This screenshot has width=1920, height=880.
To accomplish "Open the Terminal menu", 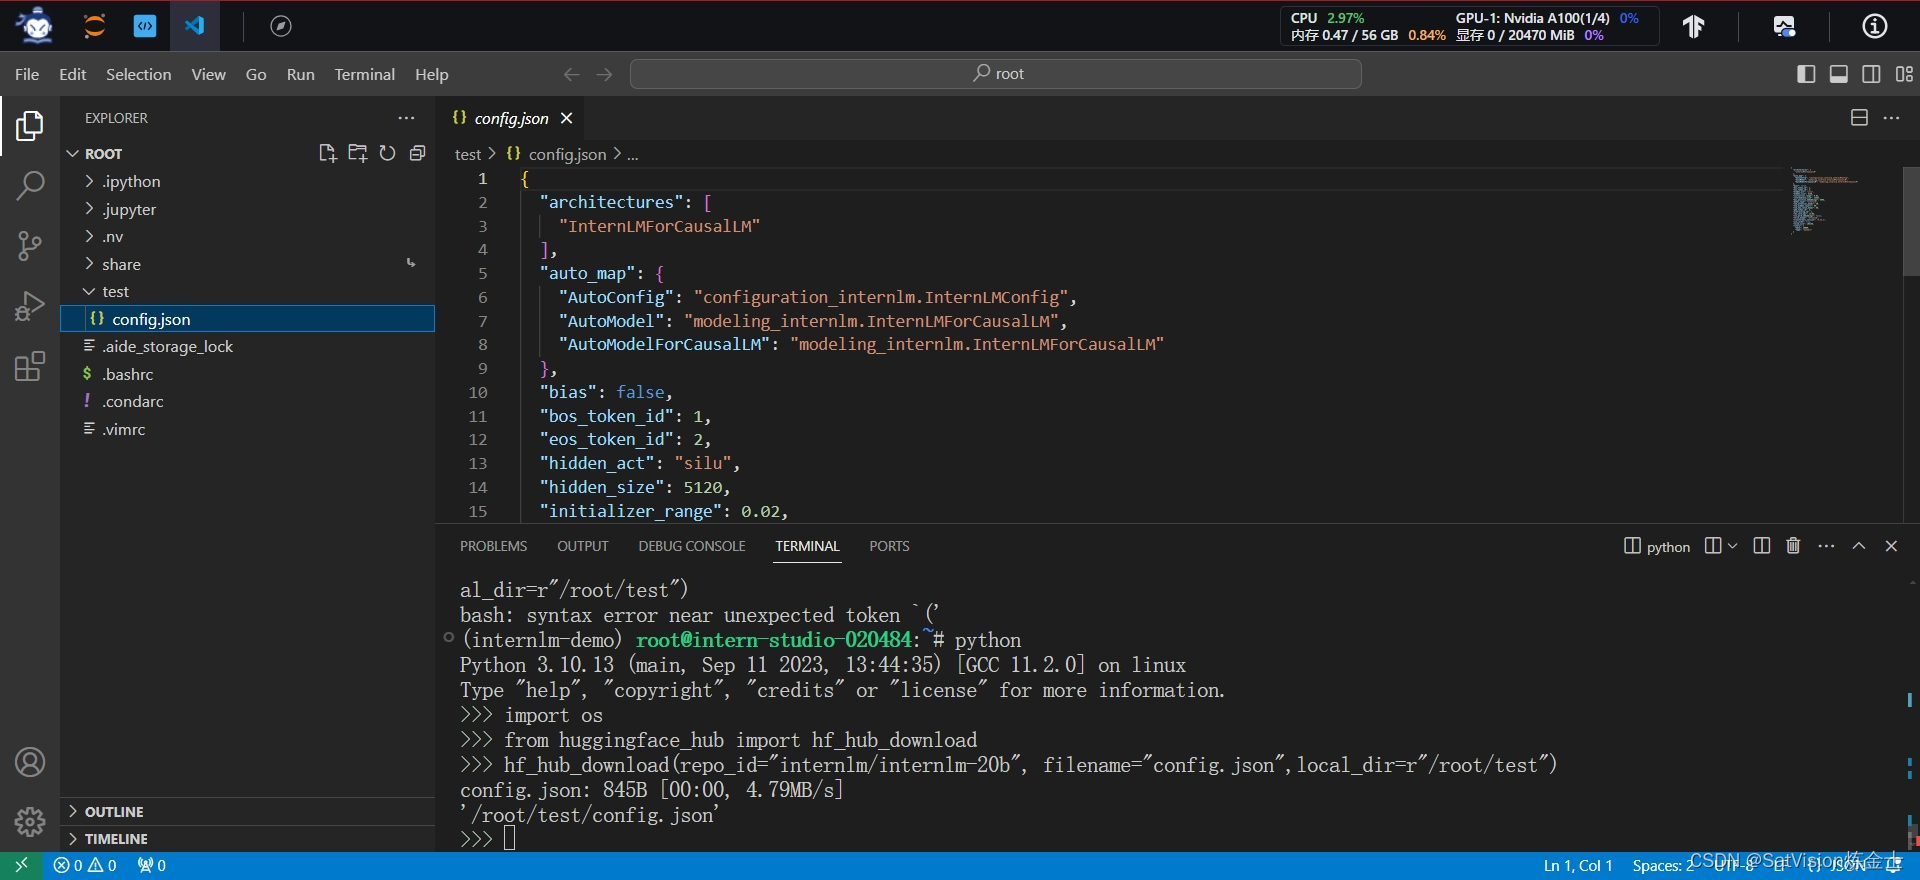I will coord(364,74).
